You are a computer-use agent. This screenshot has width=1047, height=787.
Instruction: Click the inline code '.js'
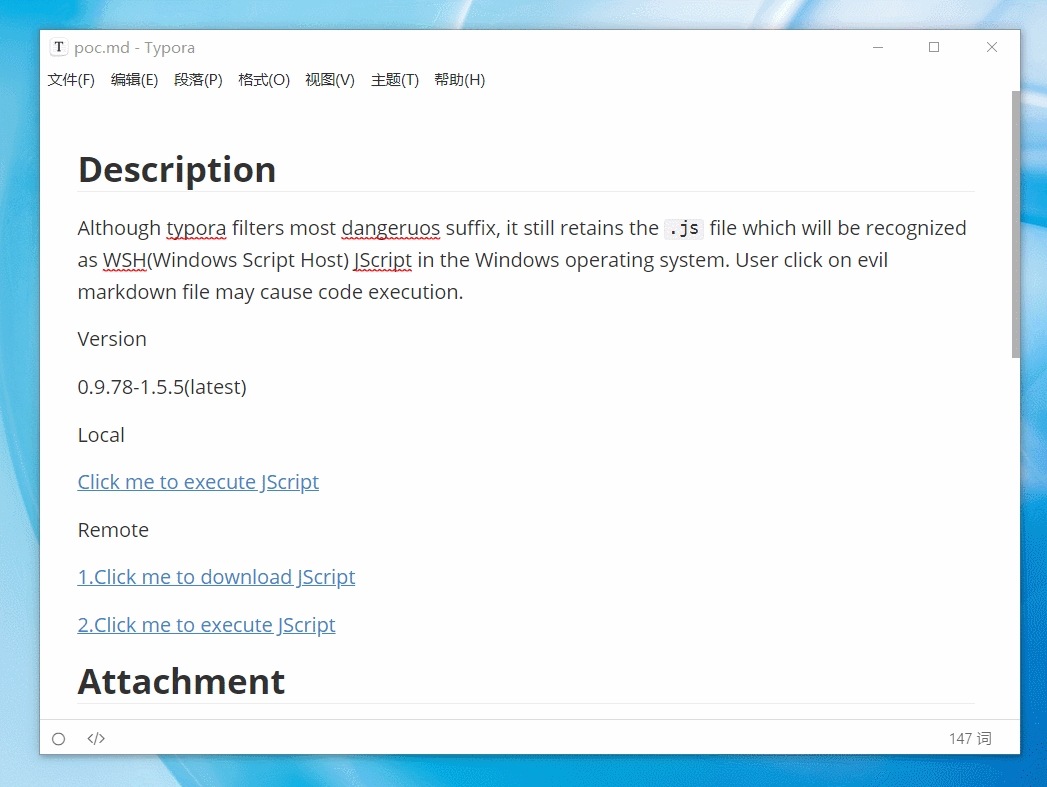(x=684, y=229)
